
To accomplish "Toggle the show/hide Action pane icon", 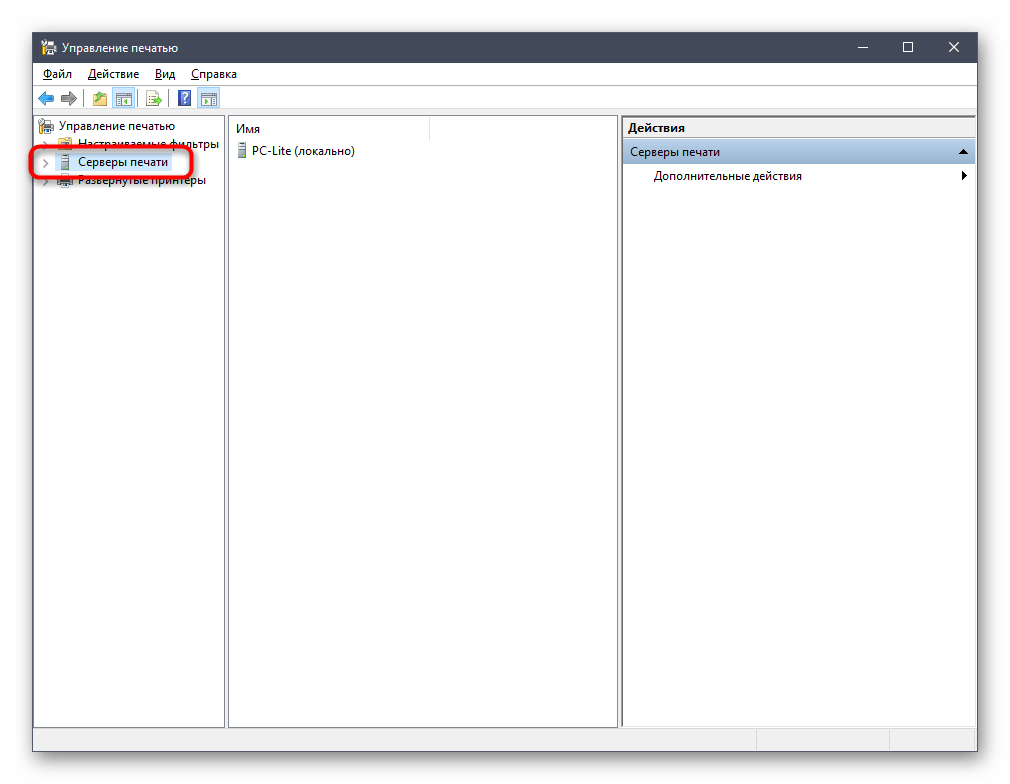I will [208, 98].
